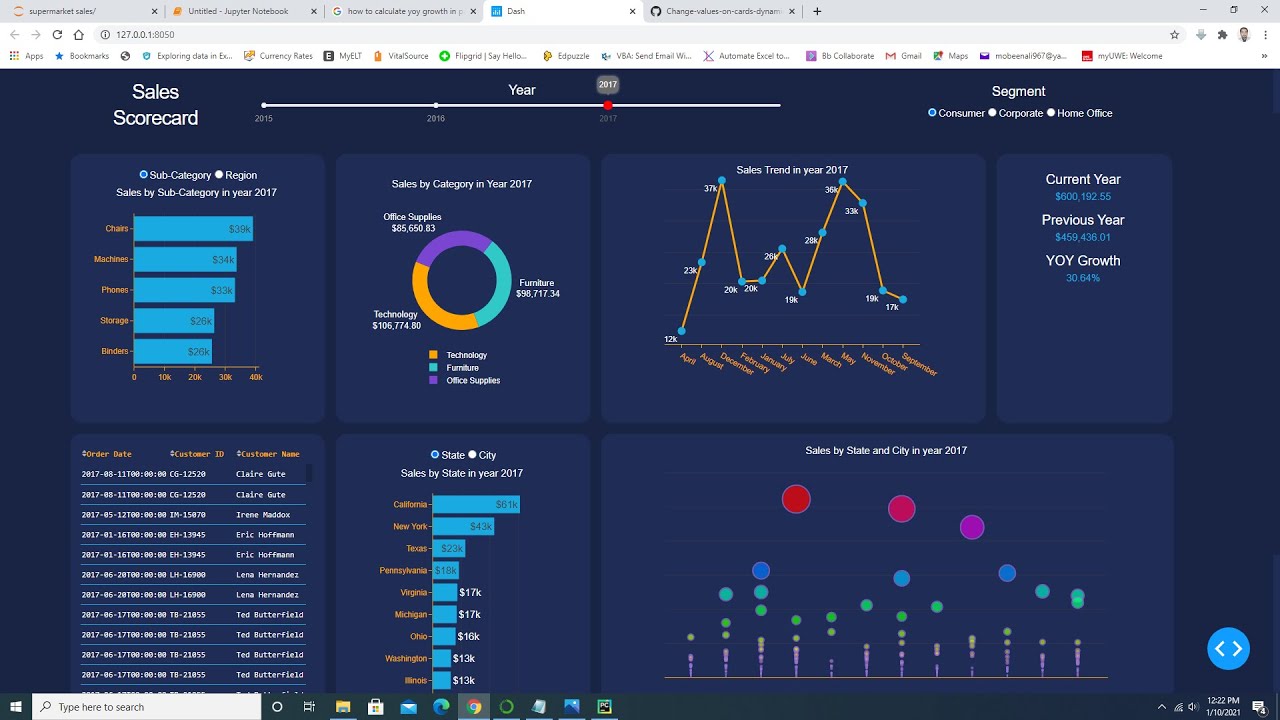Bookmark this page with the star icon
The height and width of the screenshot is (720, 1280).
point(1174,33)
